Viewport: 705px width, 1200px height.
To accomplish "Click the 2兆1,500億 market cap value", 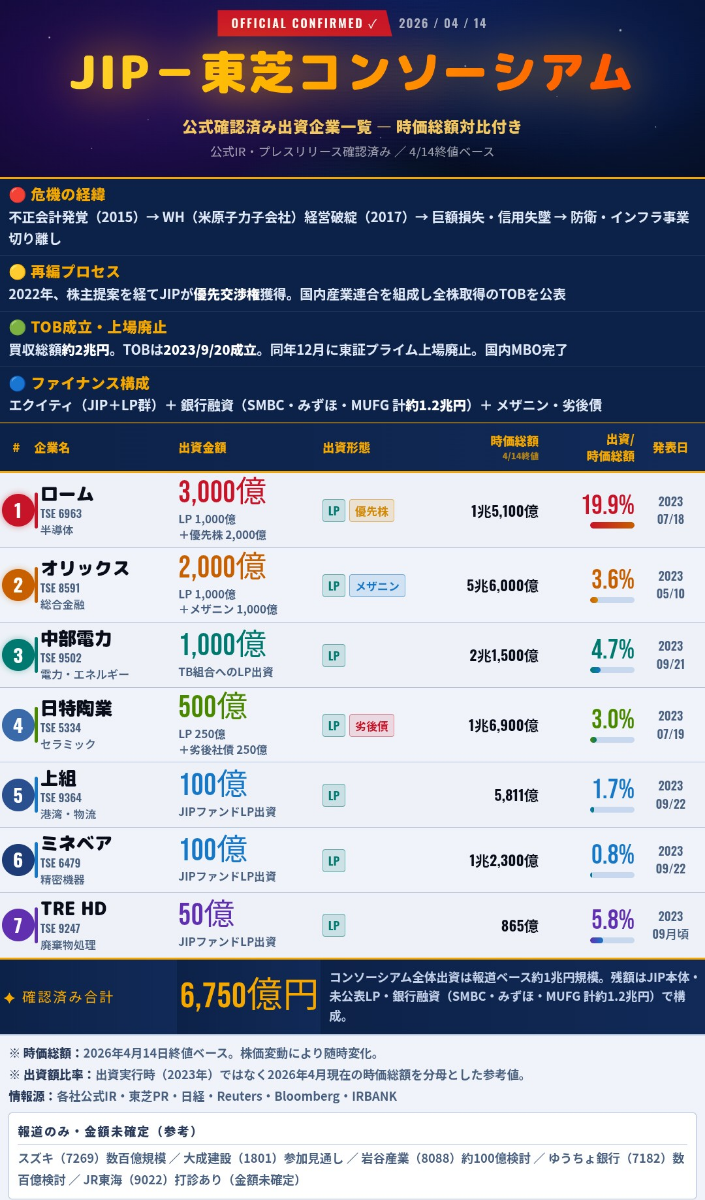I will [504, 656].
